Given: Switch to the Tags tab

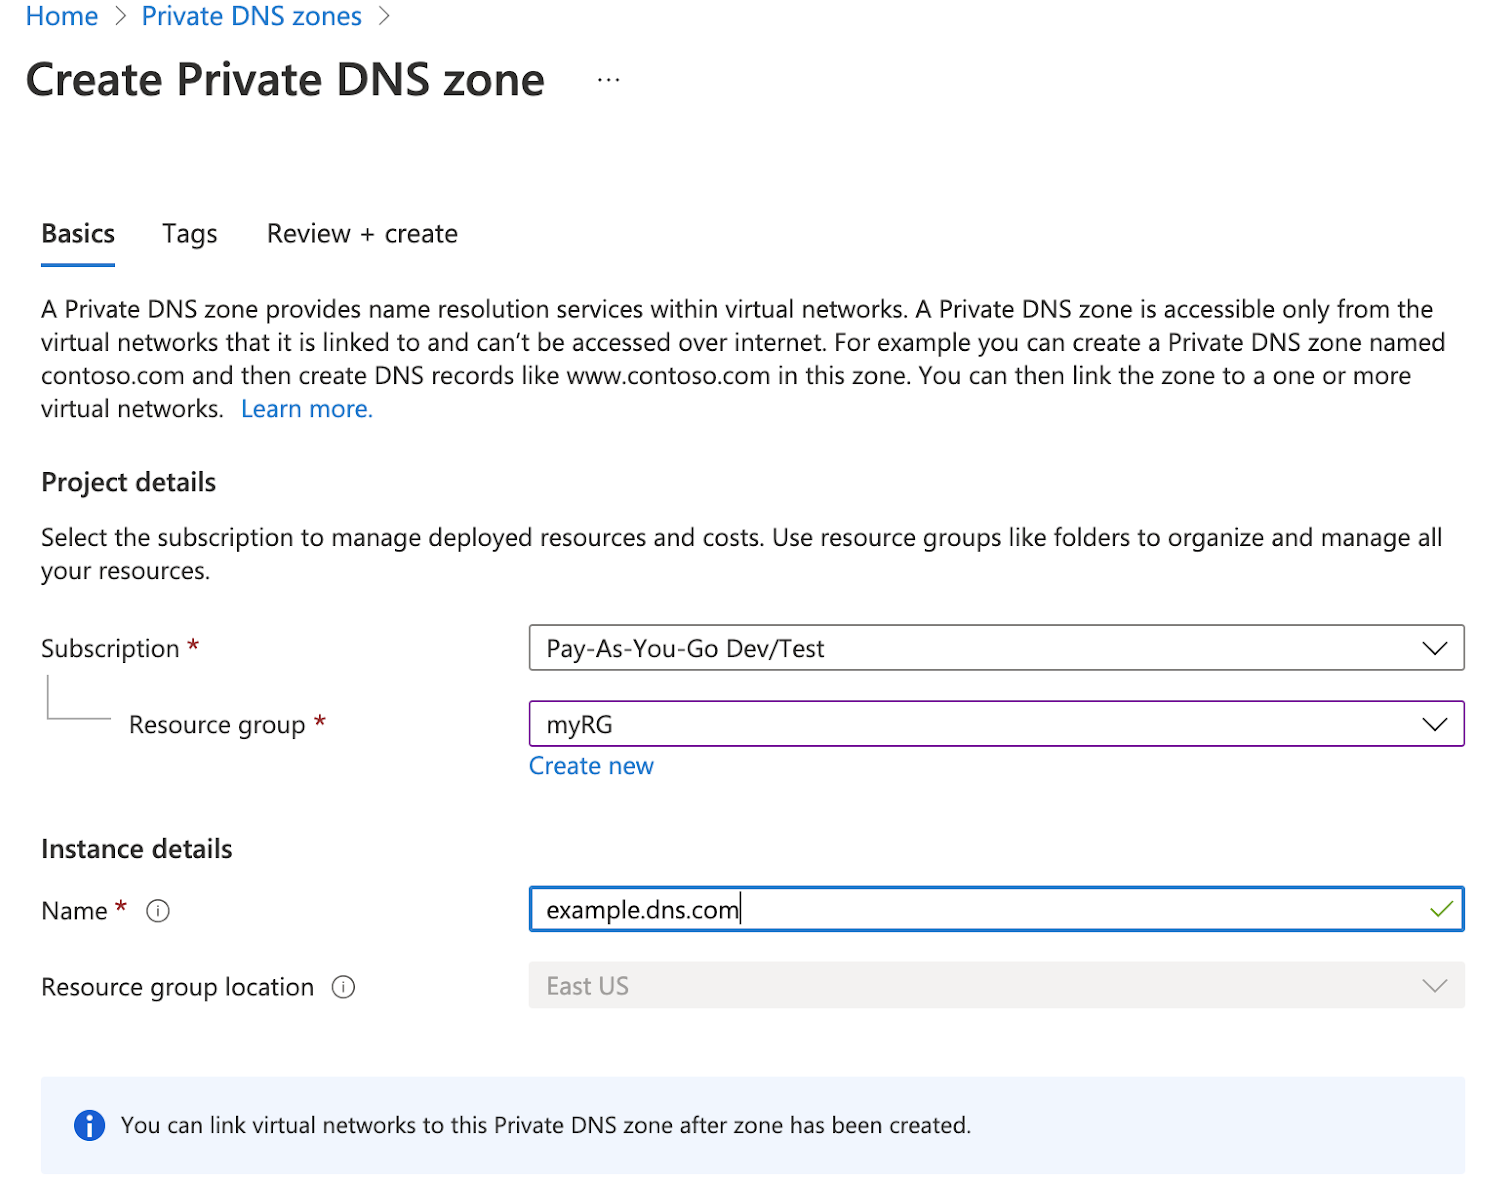Looking at the screenshot, I should tap(189, 233).
